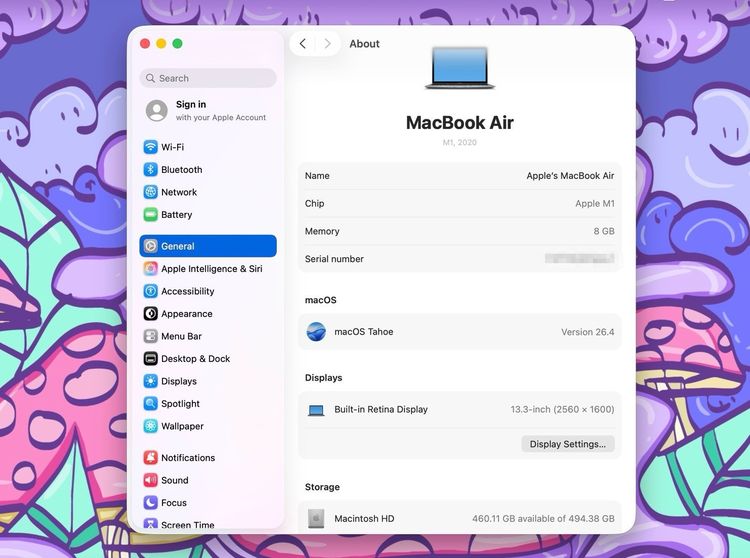
Task: Click the Memory value 8 GB
Action: 604,231
